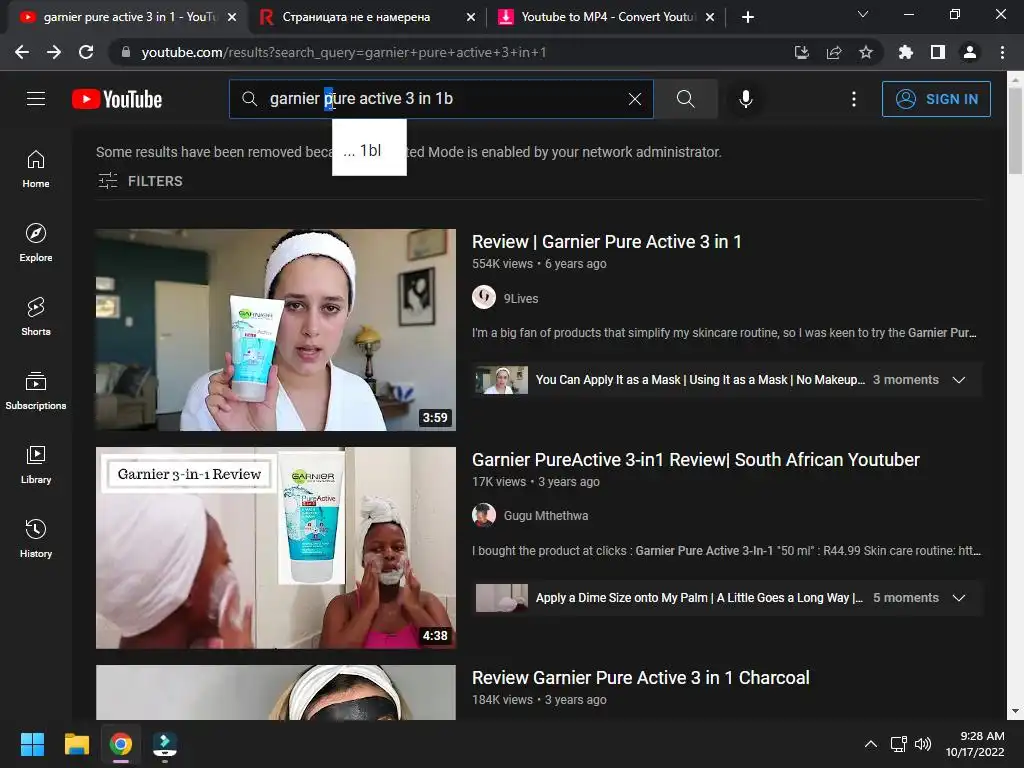This screenshot has width=1024, height=768.
Task: Open 9Lives channel avatar
Action: [484, 297]
